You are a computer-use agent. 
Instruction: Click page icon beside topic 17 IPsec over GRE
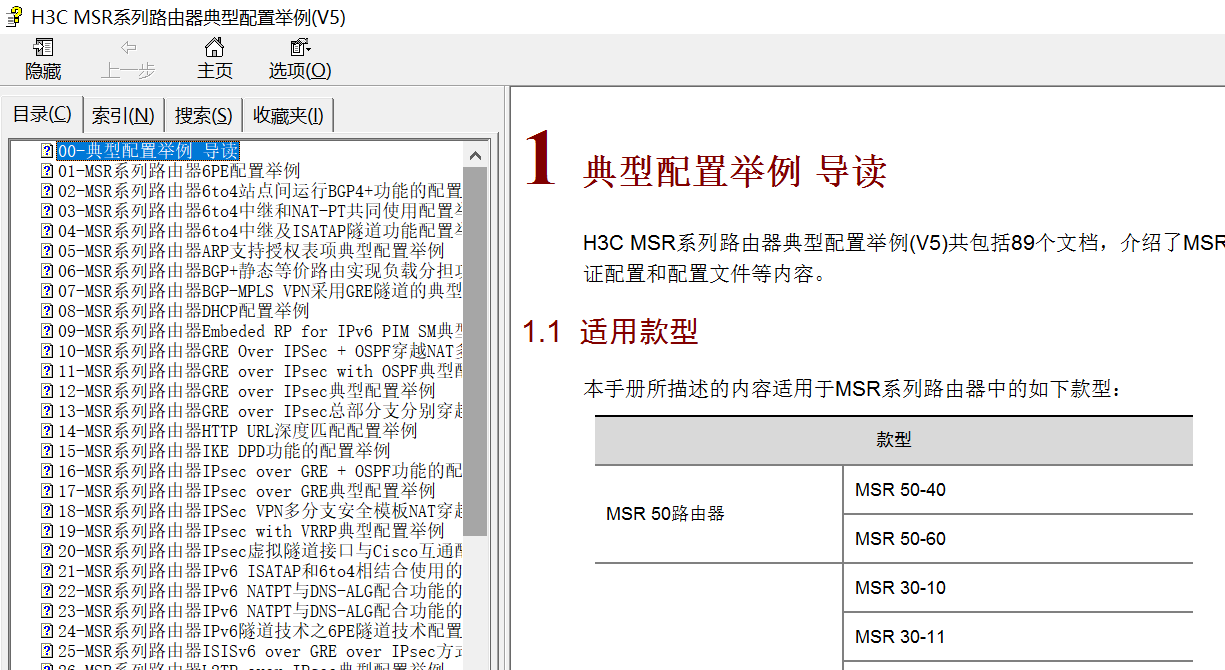click(47, 491)
